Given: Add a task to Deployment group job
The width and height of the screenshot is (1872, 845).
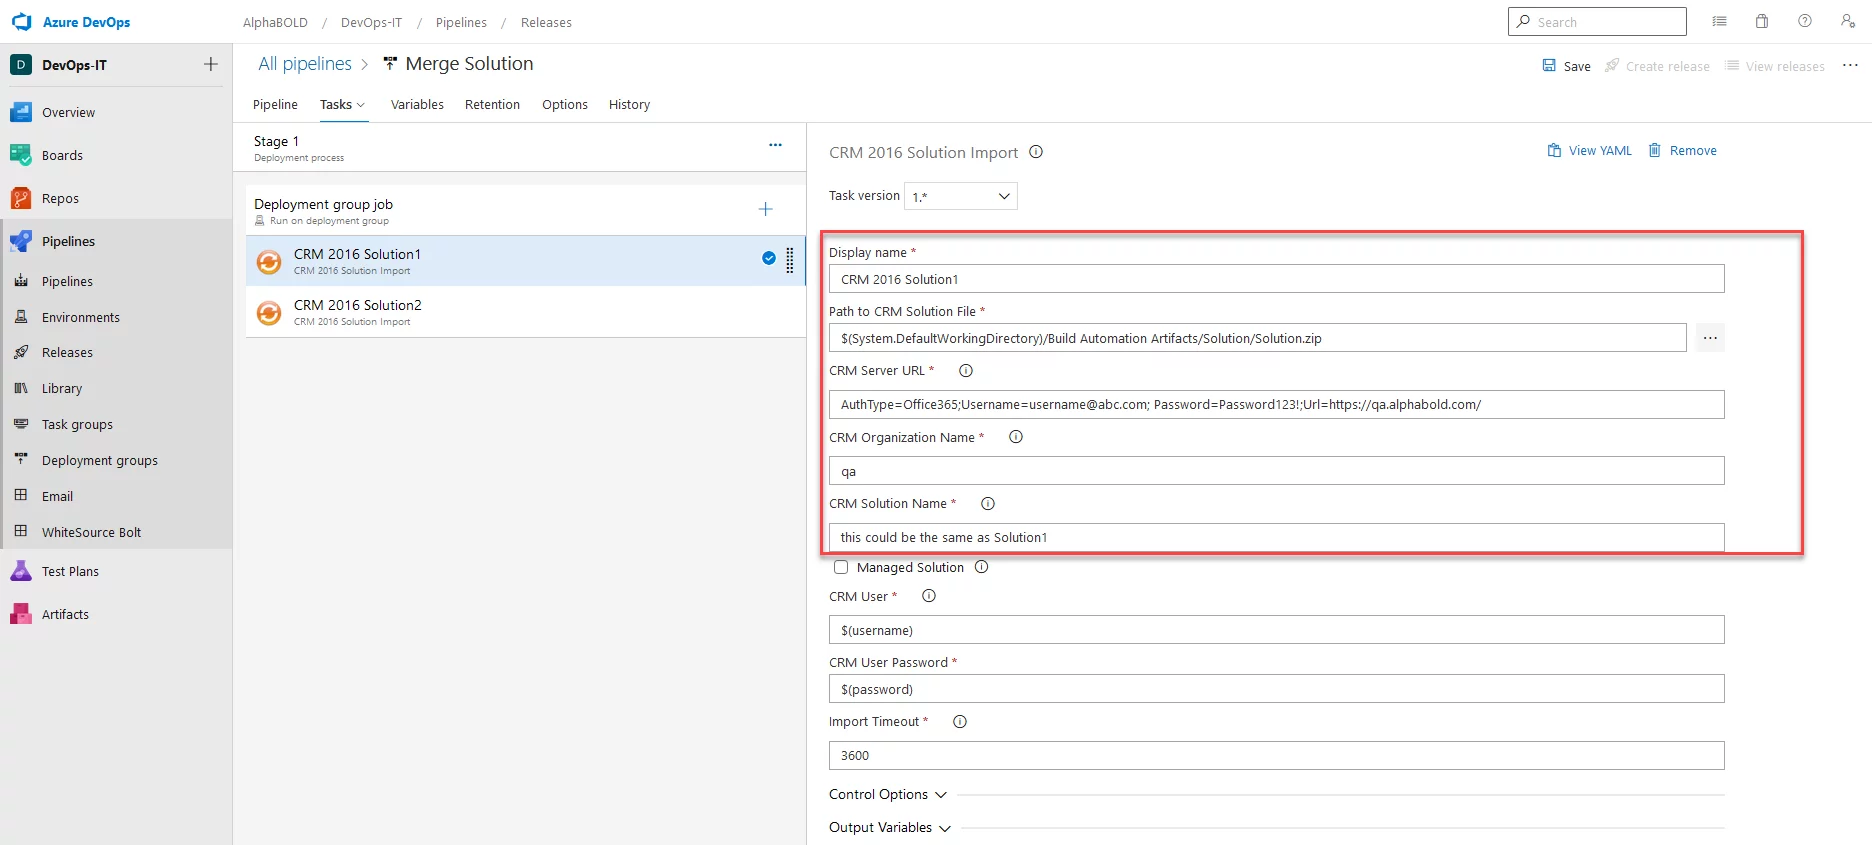Looking at the screenshot, I should tap(765, 209).
